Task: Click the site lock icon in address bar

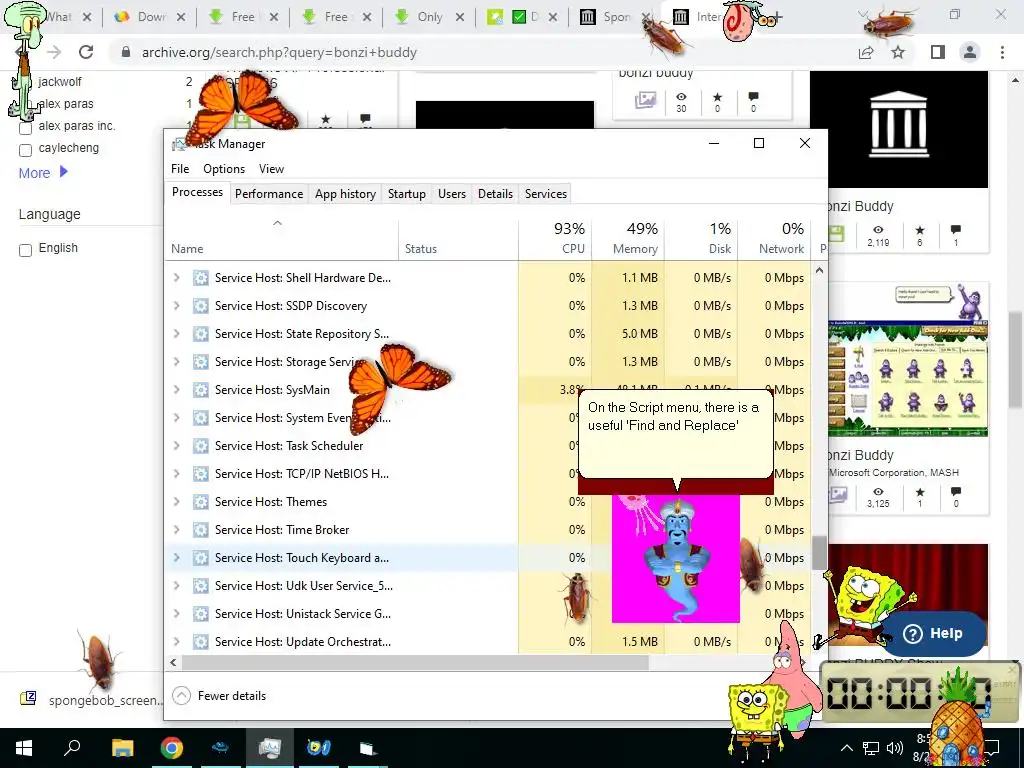Action: (126, 52)
